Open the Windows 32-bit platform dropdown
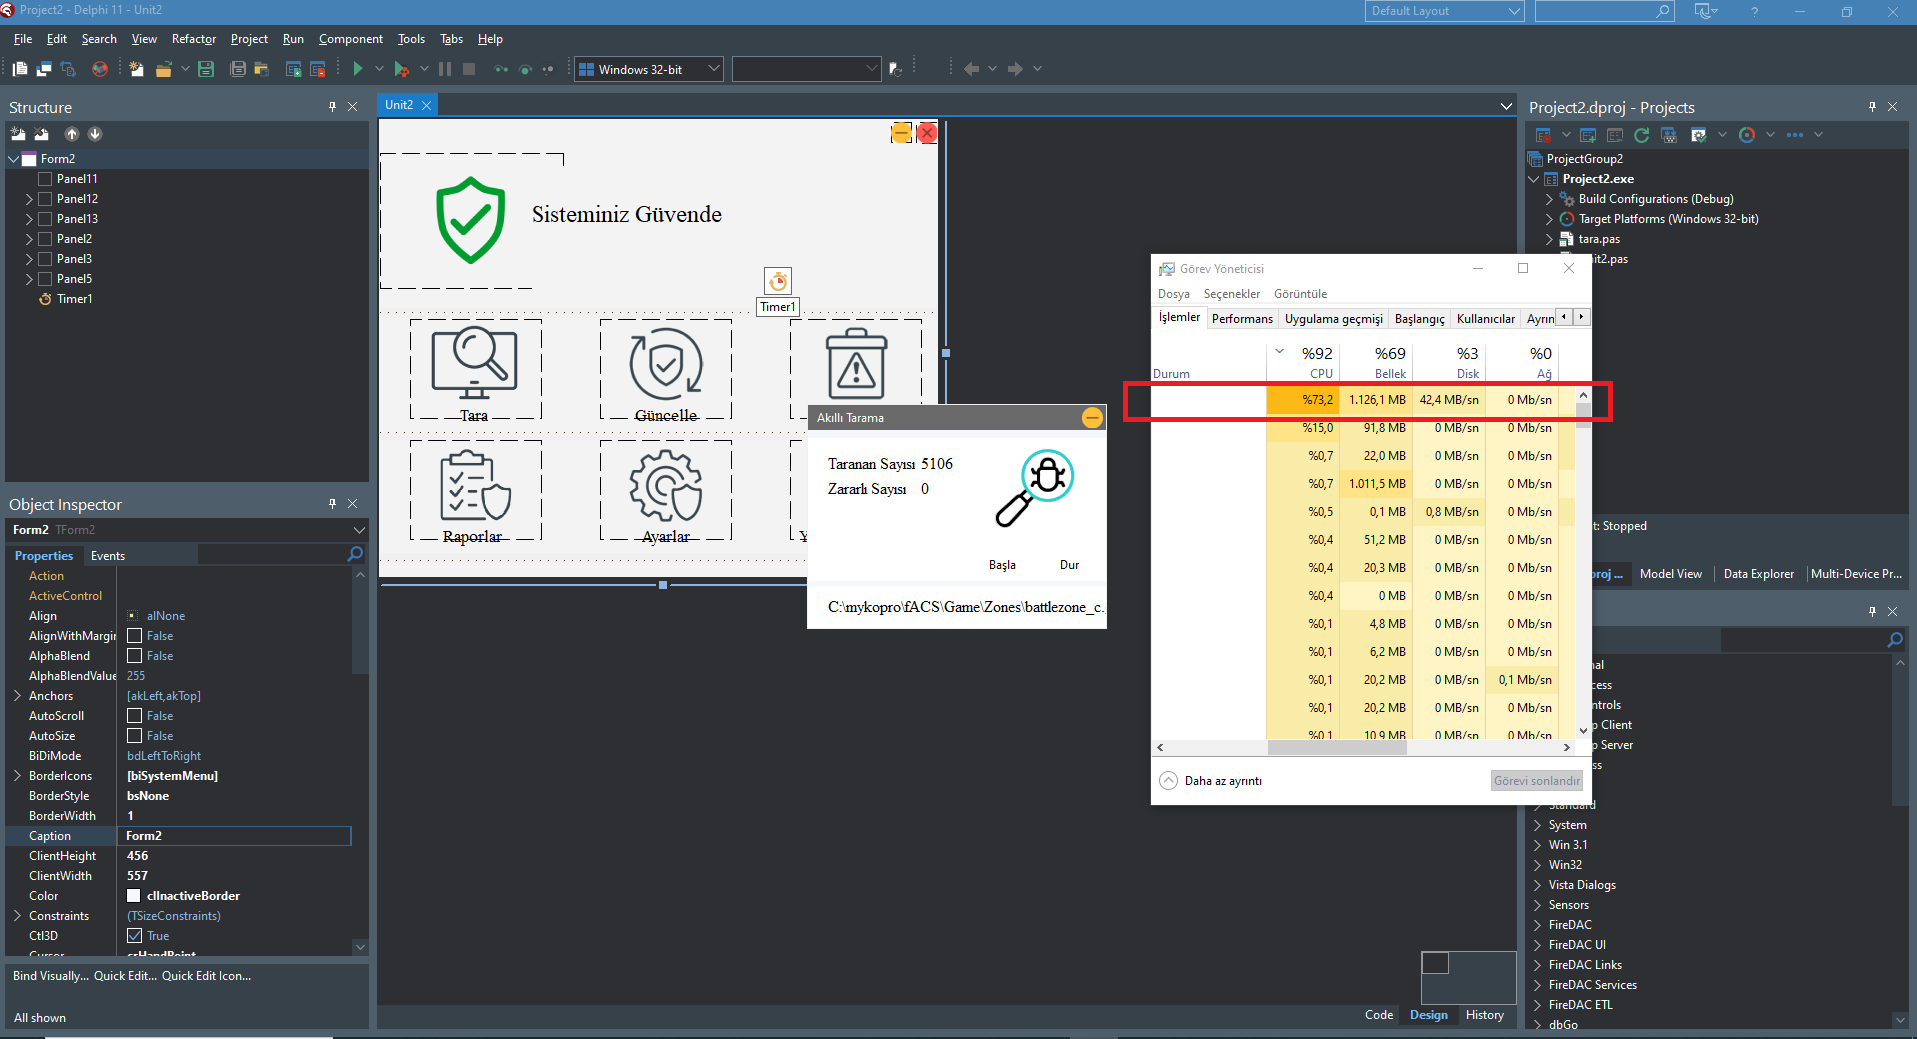 pos(713,69)
